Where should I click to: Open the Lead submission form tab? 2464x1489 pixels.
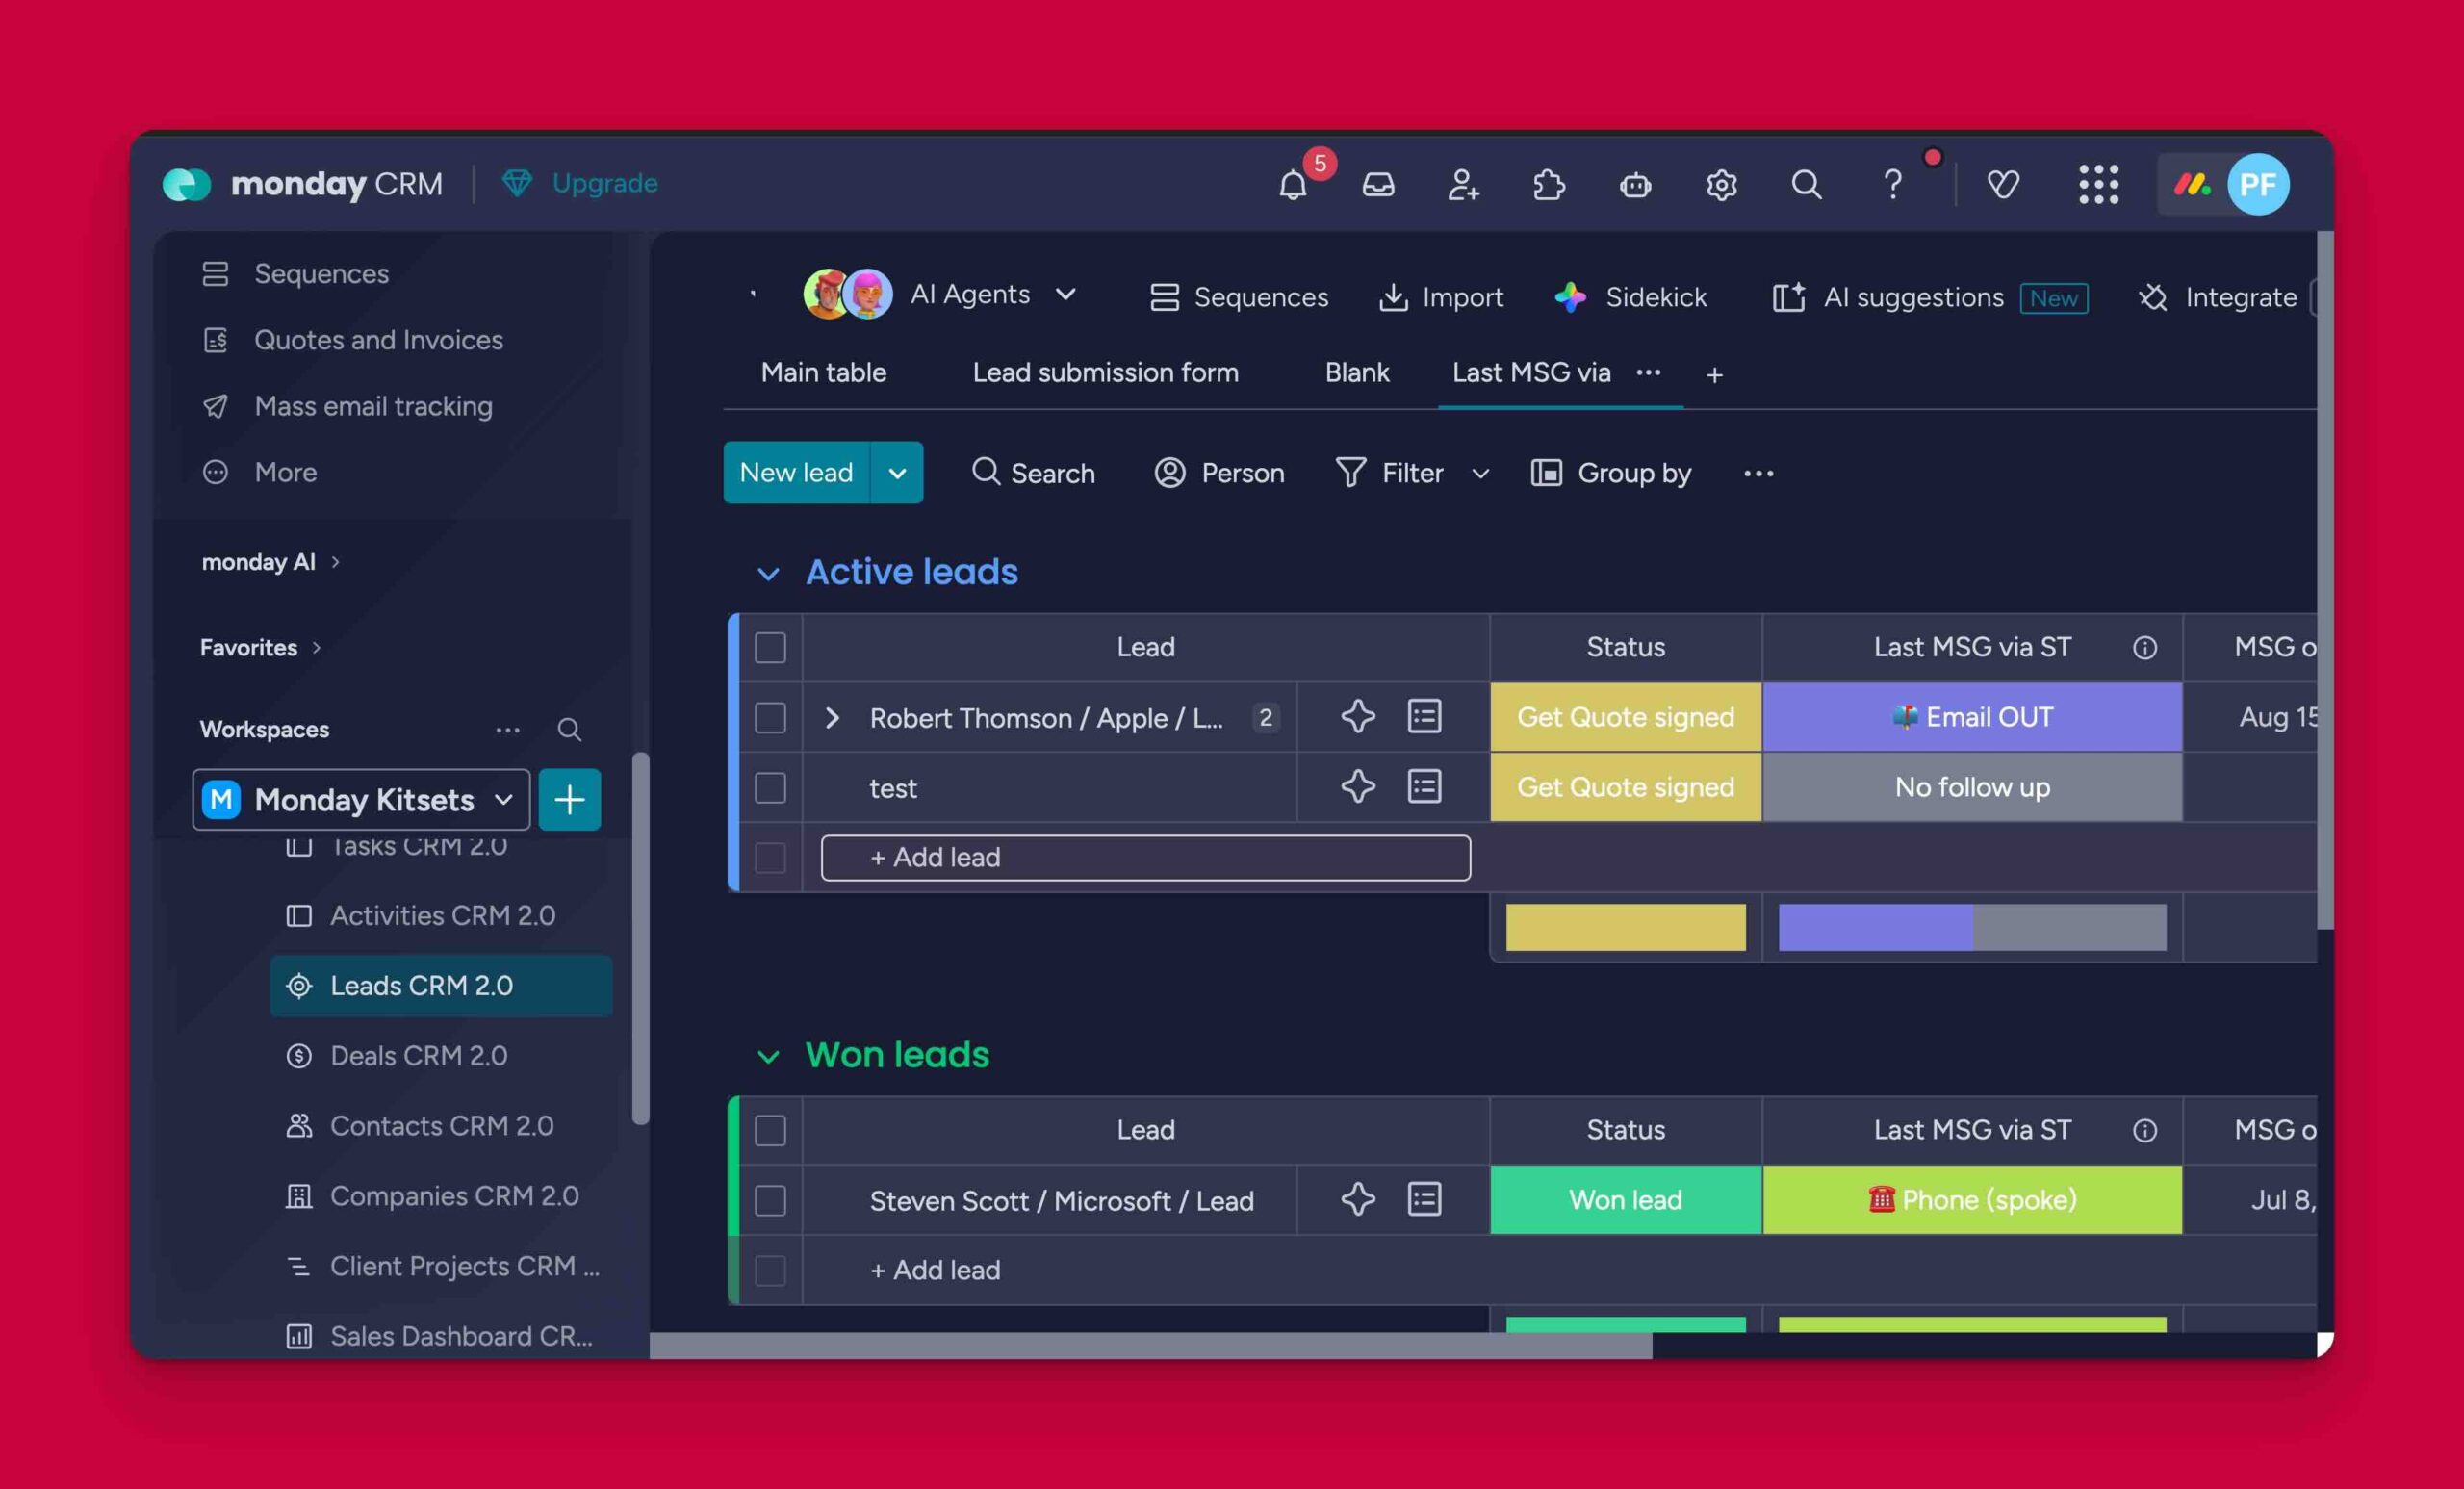[1105, 373]
